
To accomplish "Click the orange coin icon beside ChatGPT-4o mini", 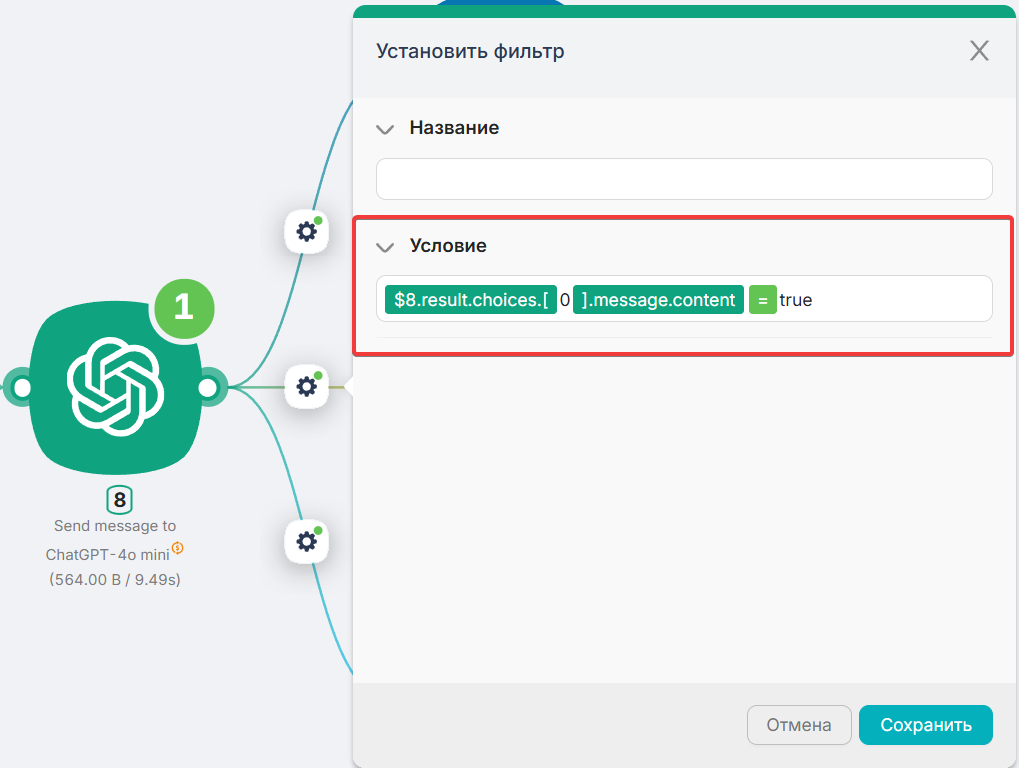I will point(177,547).
